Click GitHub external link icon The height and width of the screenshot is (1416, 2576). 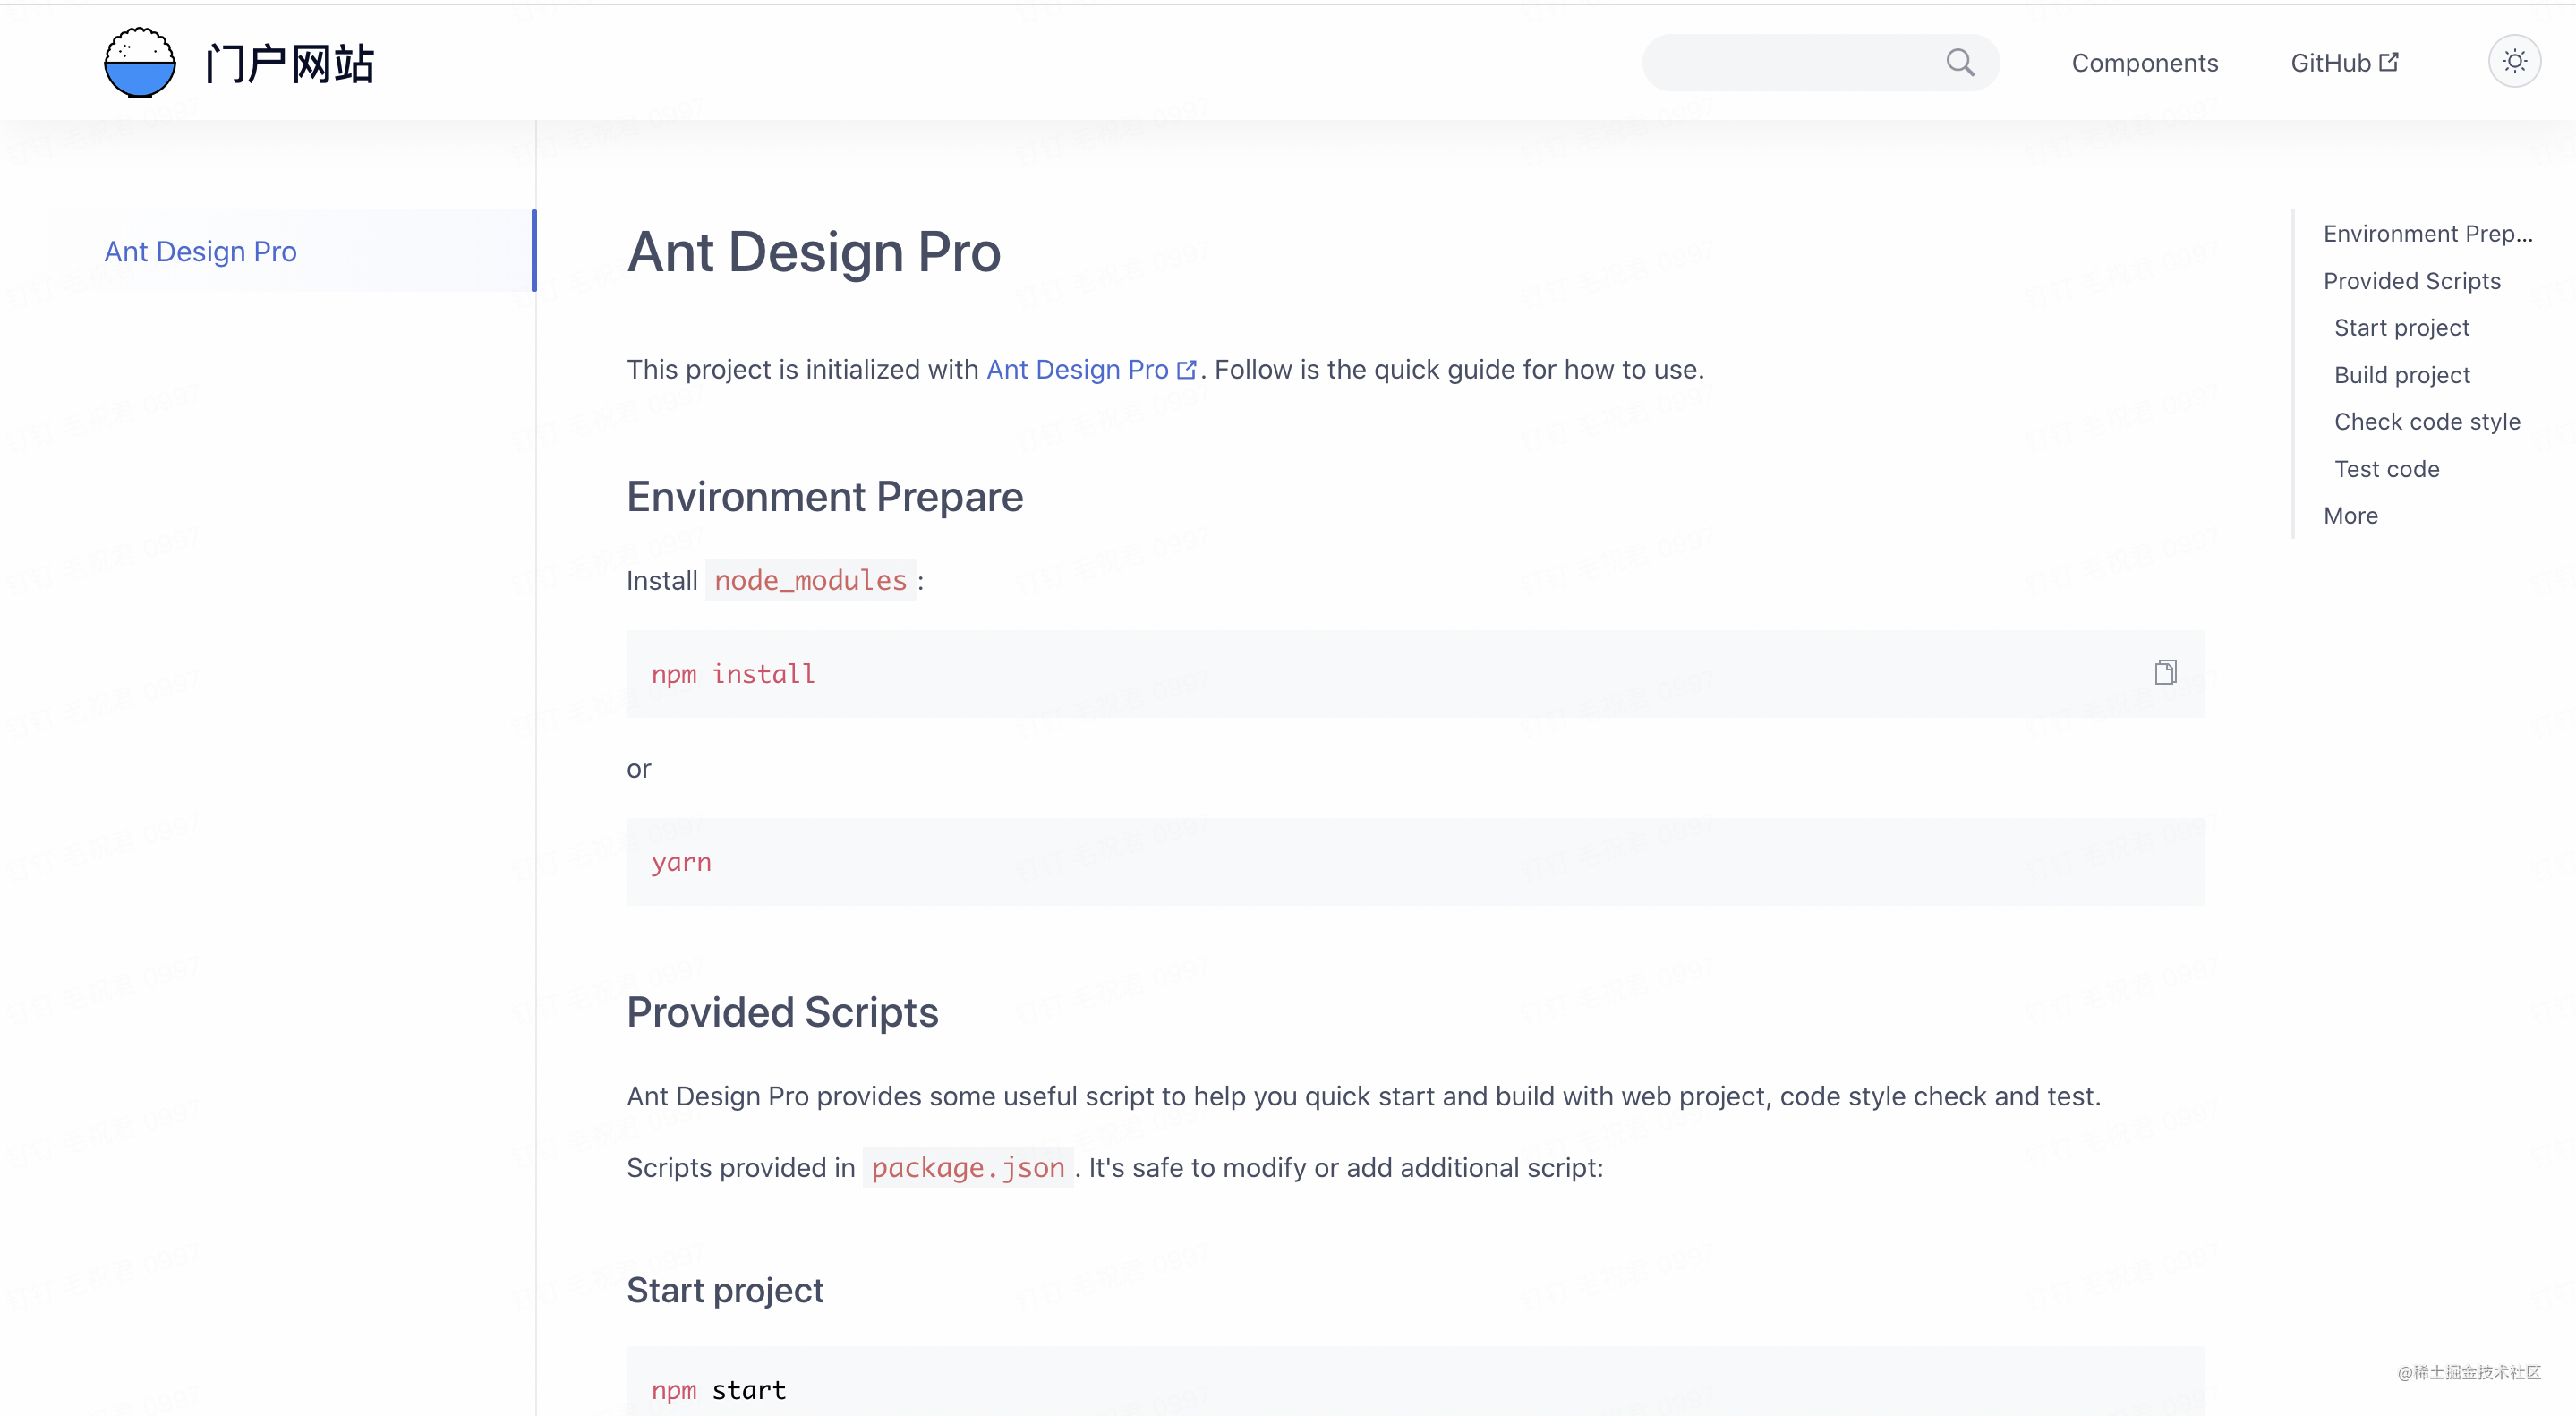click(x=2389, y=62)
